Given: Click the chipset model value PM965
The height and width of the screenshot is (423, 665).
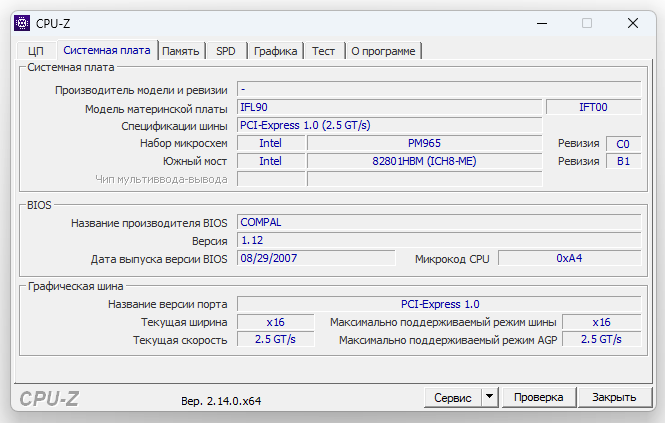Looking at the screenshot, I should coord(425,143).
